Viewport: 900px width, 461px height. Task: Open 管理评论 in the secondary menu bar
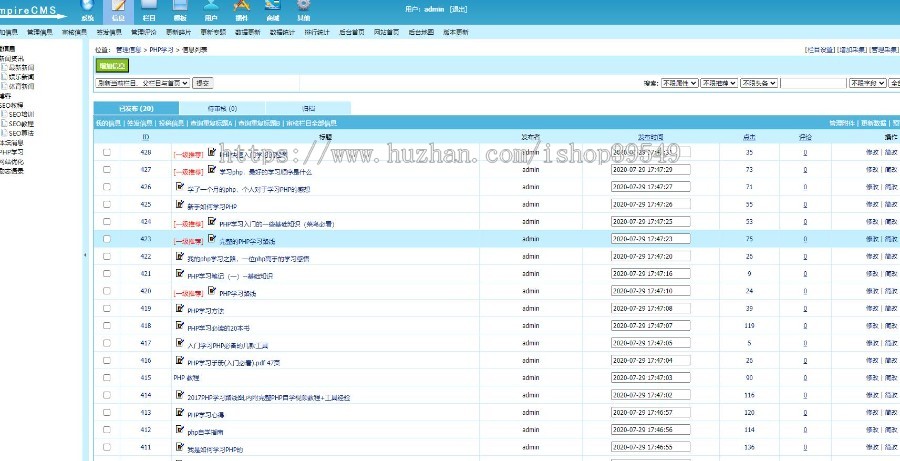click(143, 32)
